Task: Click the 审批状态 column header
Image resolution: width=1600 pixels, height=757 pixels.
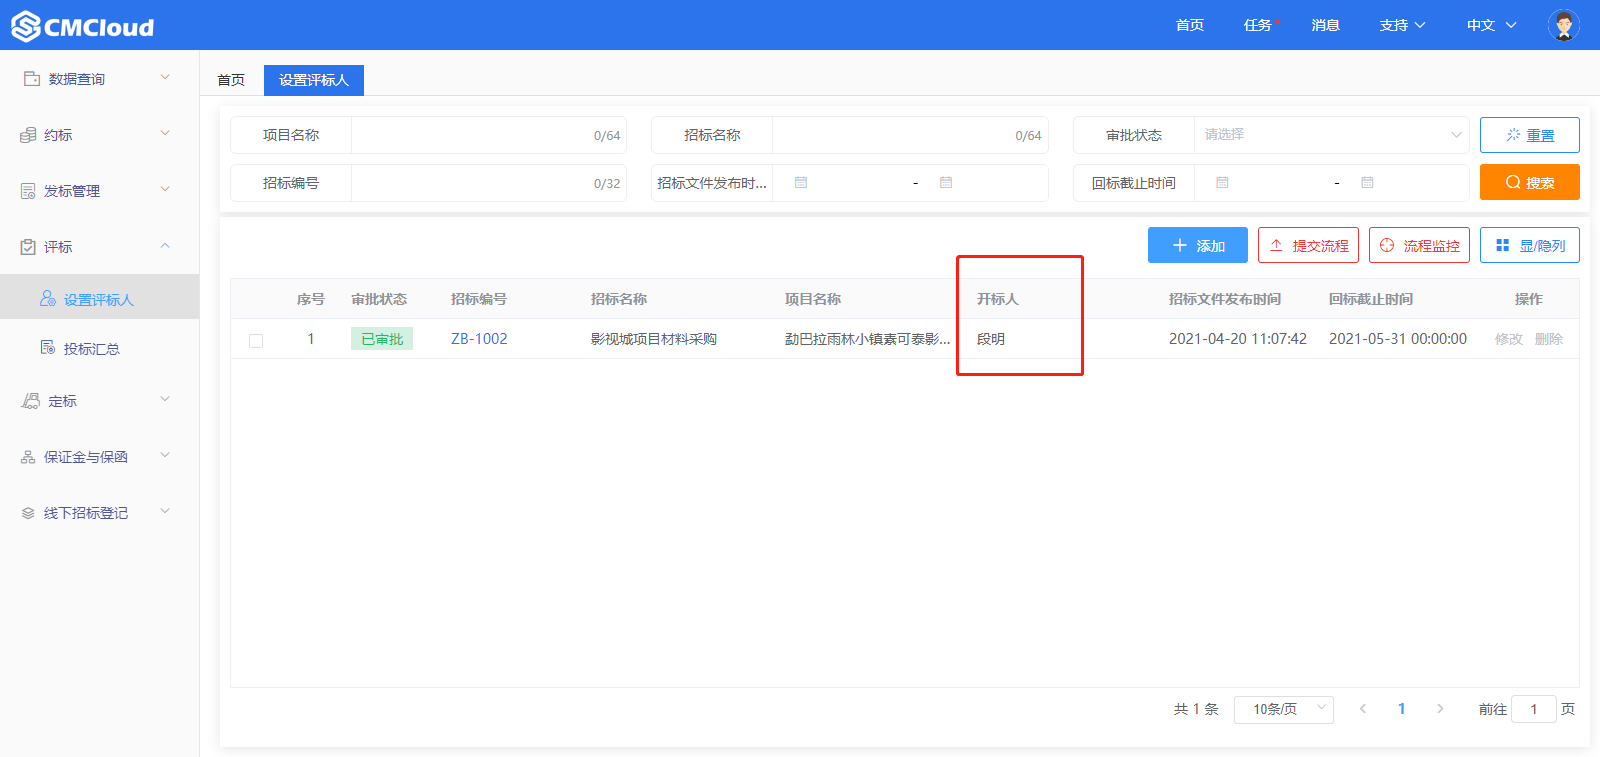Action: pyautogui.click(x=379, y=299)
